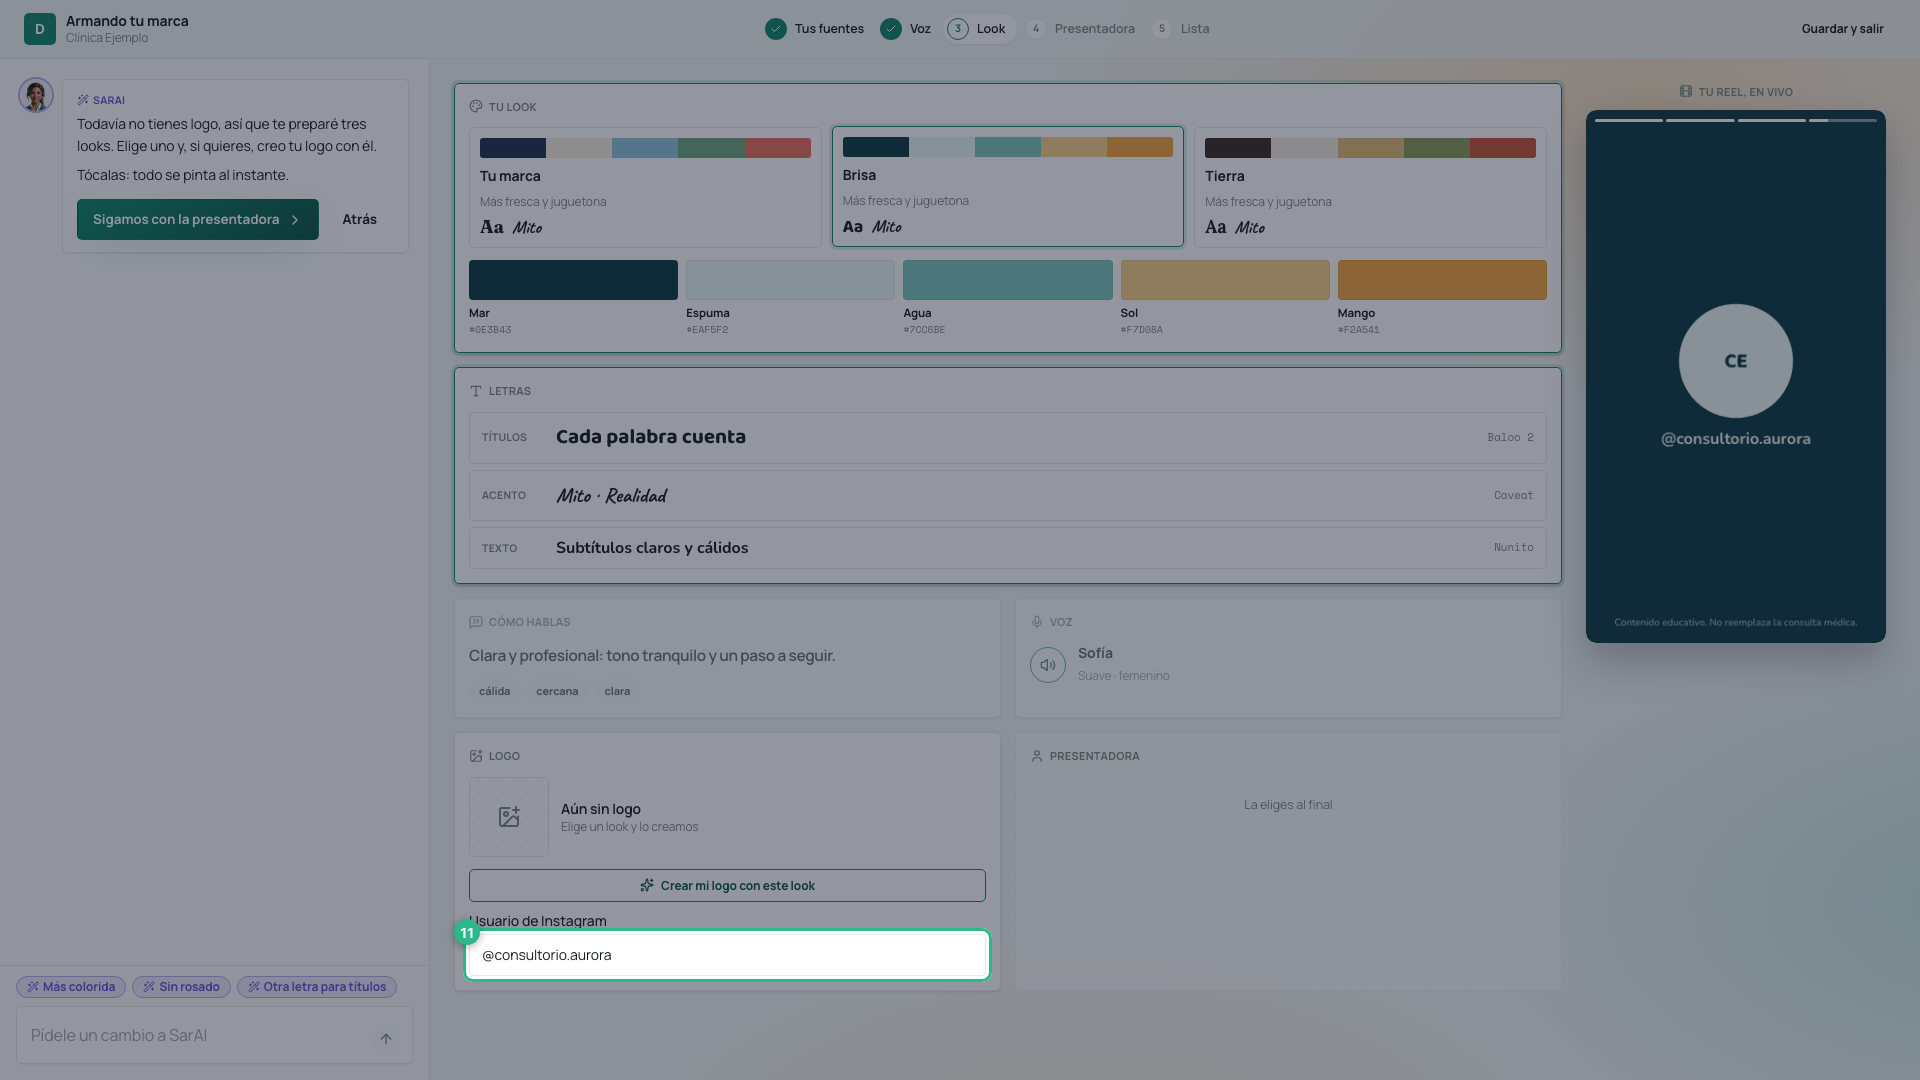The width and height of the screenshot is (1920, 1080).
Task: Click the magic-wand SARAI label icon
Action: [83, 100]
